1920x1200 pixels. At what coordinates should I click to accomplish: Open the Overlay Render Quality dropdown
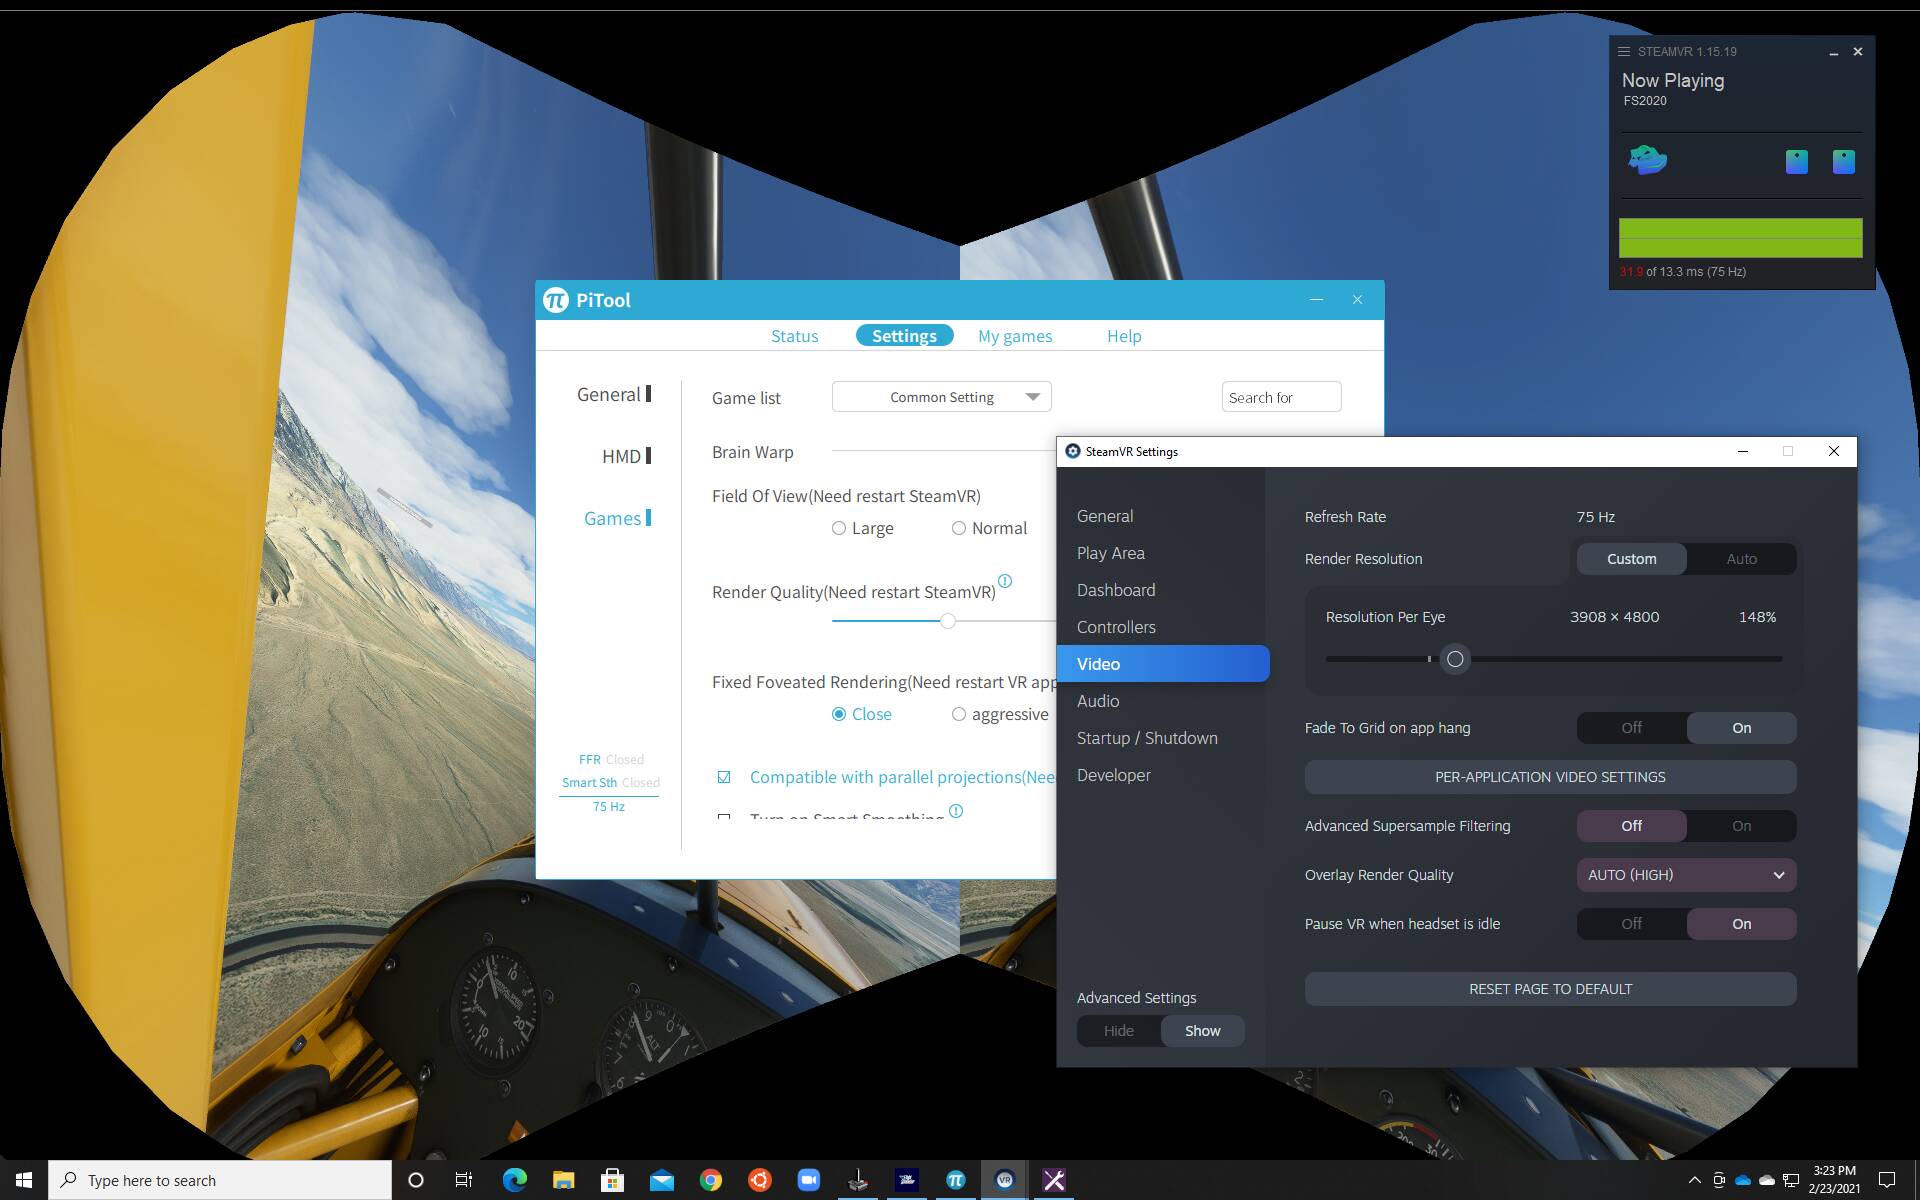click(1686, 875)
